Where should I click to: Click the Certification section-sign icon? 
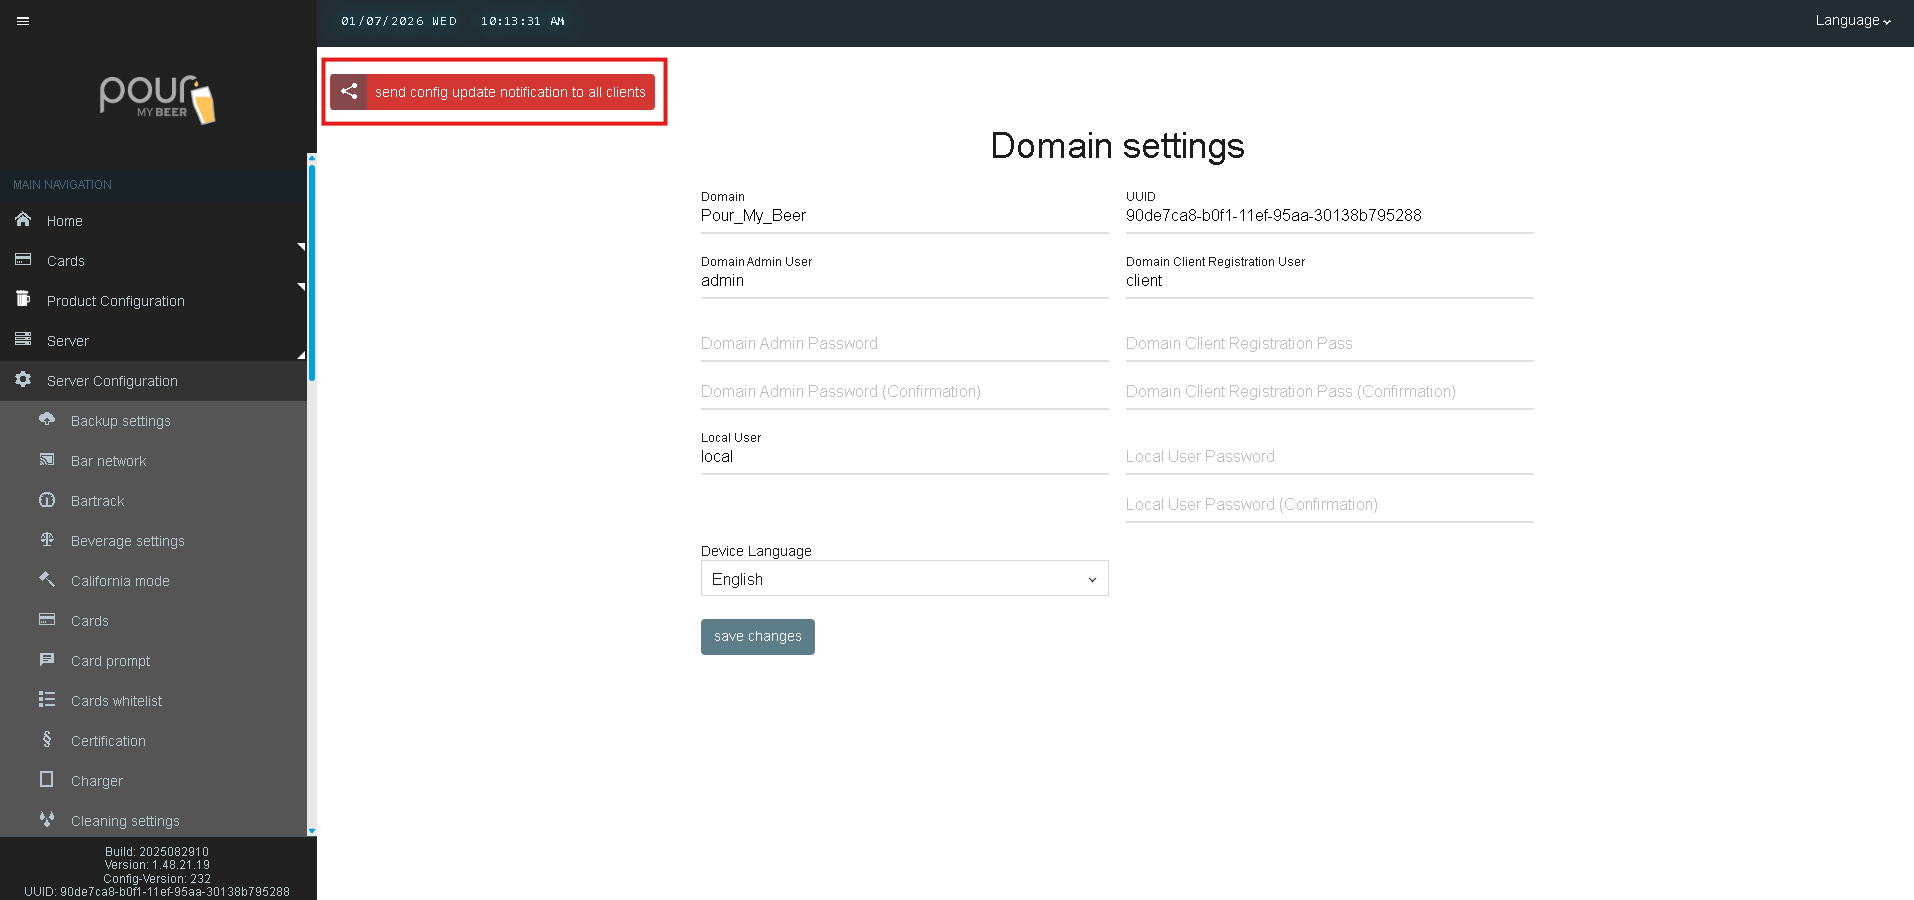47,740
